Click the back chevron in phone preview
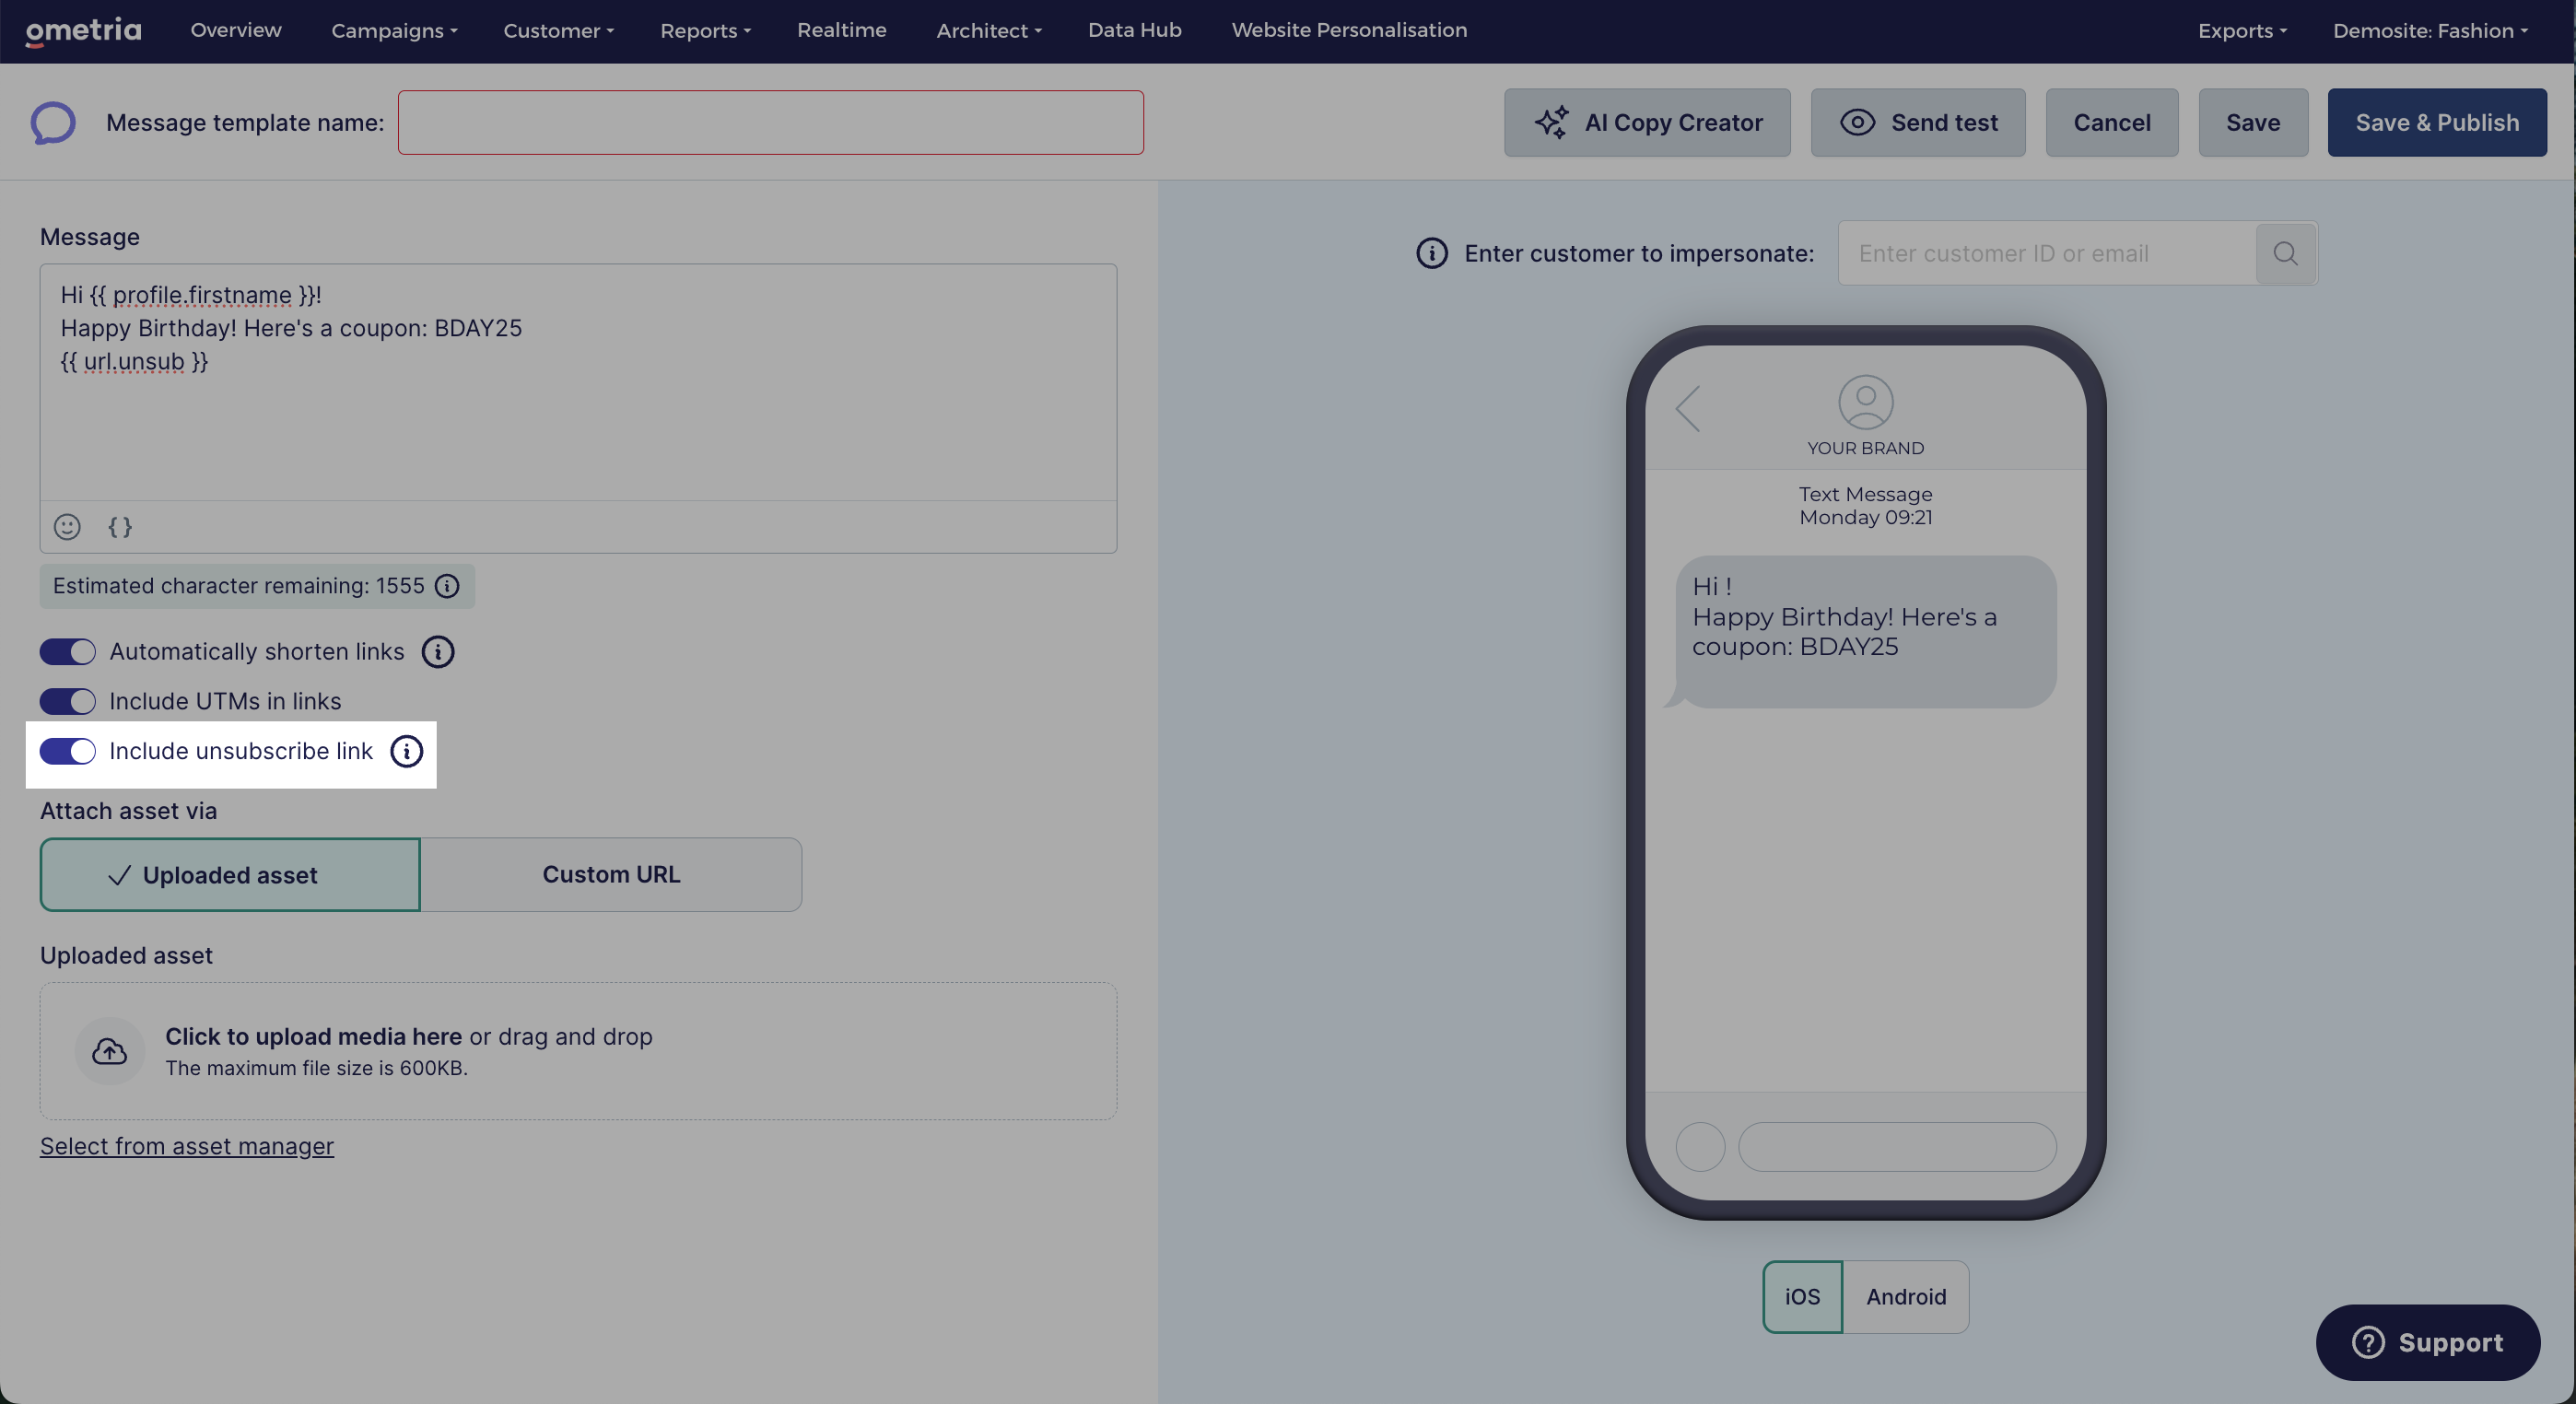Viewport: 2576px width, 1404px height. pos(1688,409)
